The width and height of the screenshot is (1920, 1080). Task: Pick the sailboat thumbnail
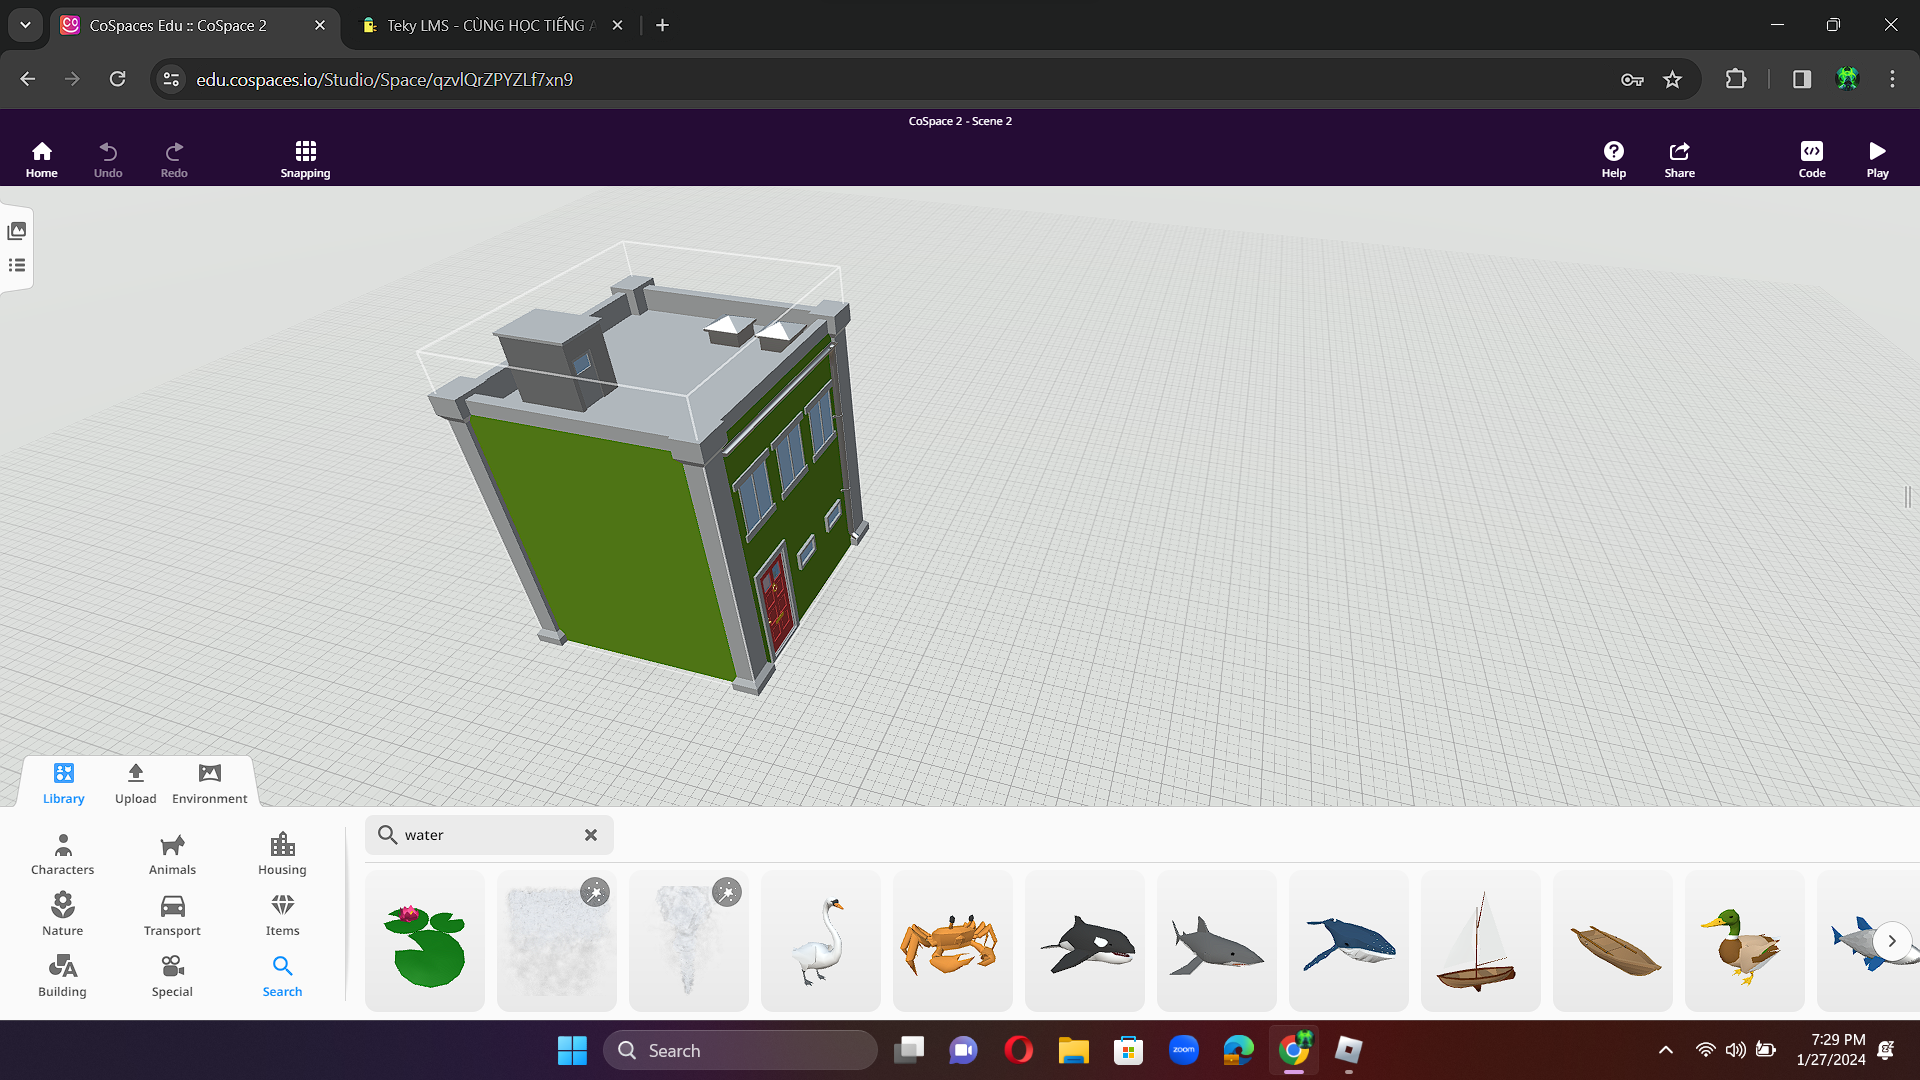[1481, 941]
